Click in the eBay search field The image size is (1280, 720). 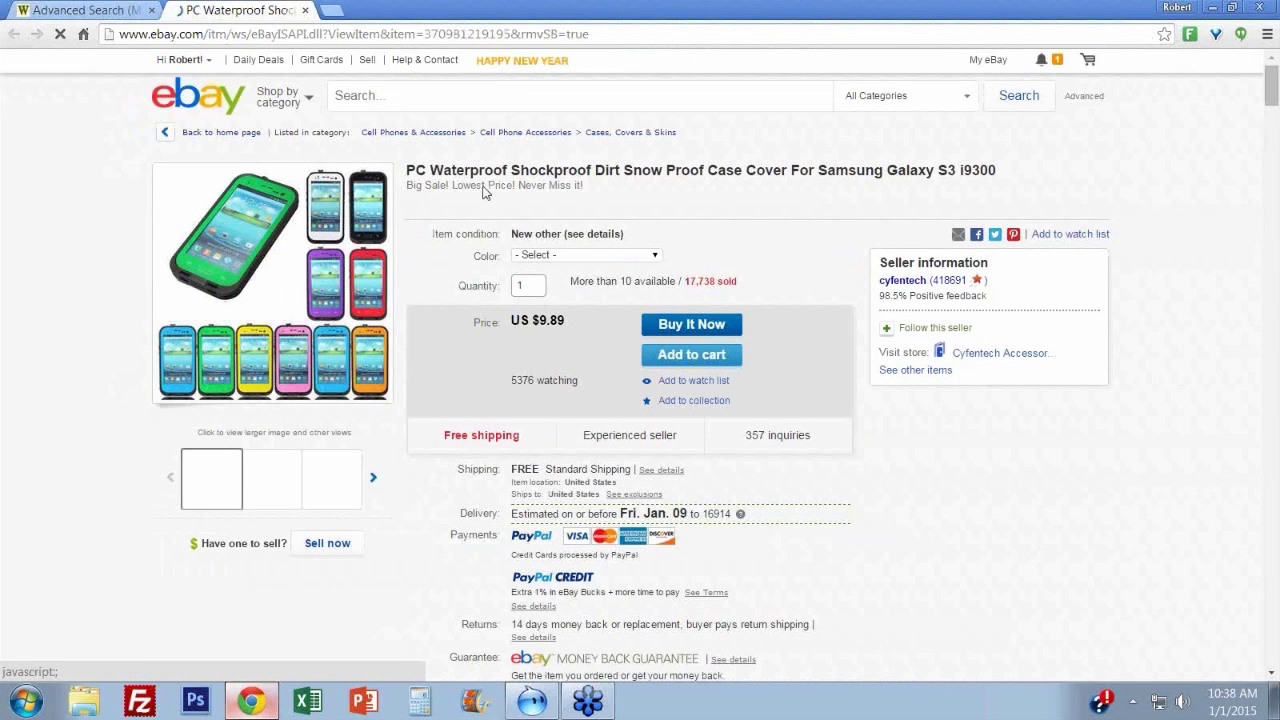580,96
